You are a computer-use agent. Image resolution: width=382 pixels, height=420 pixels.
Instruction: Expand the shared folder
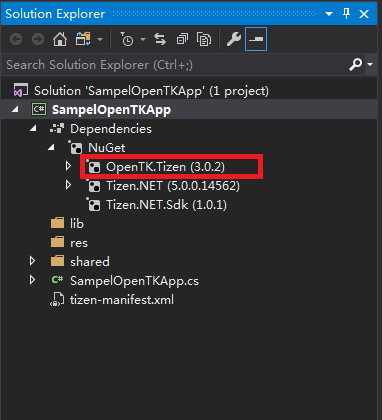(x=32, y=261)
